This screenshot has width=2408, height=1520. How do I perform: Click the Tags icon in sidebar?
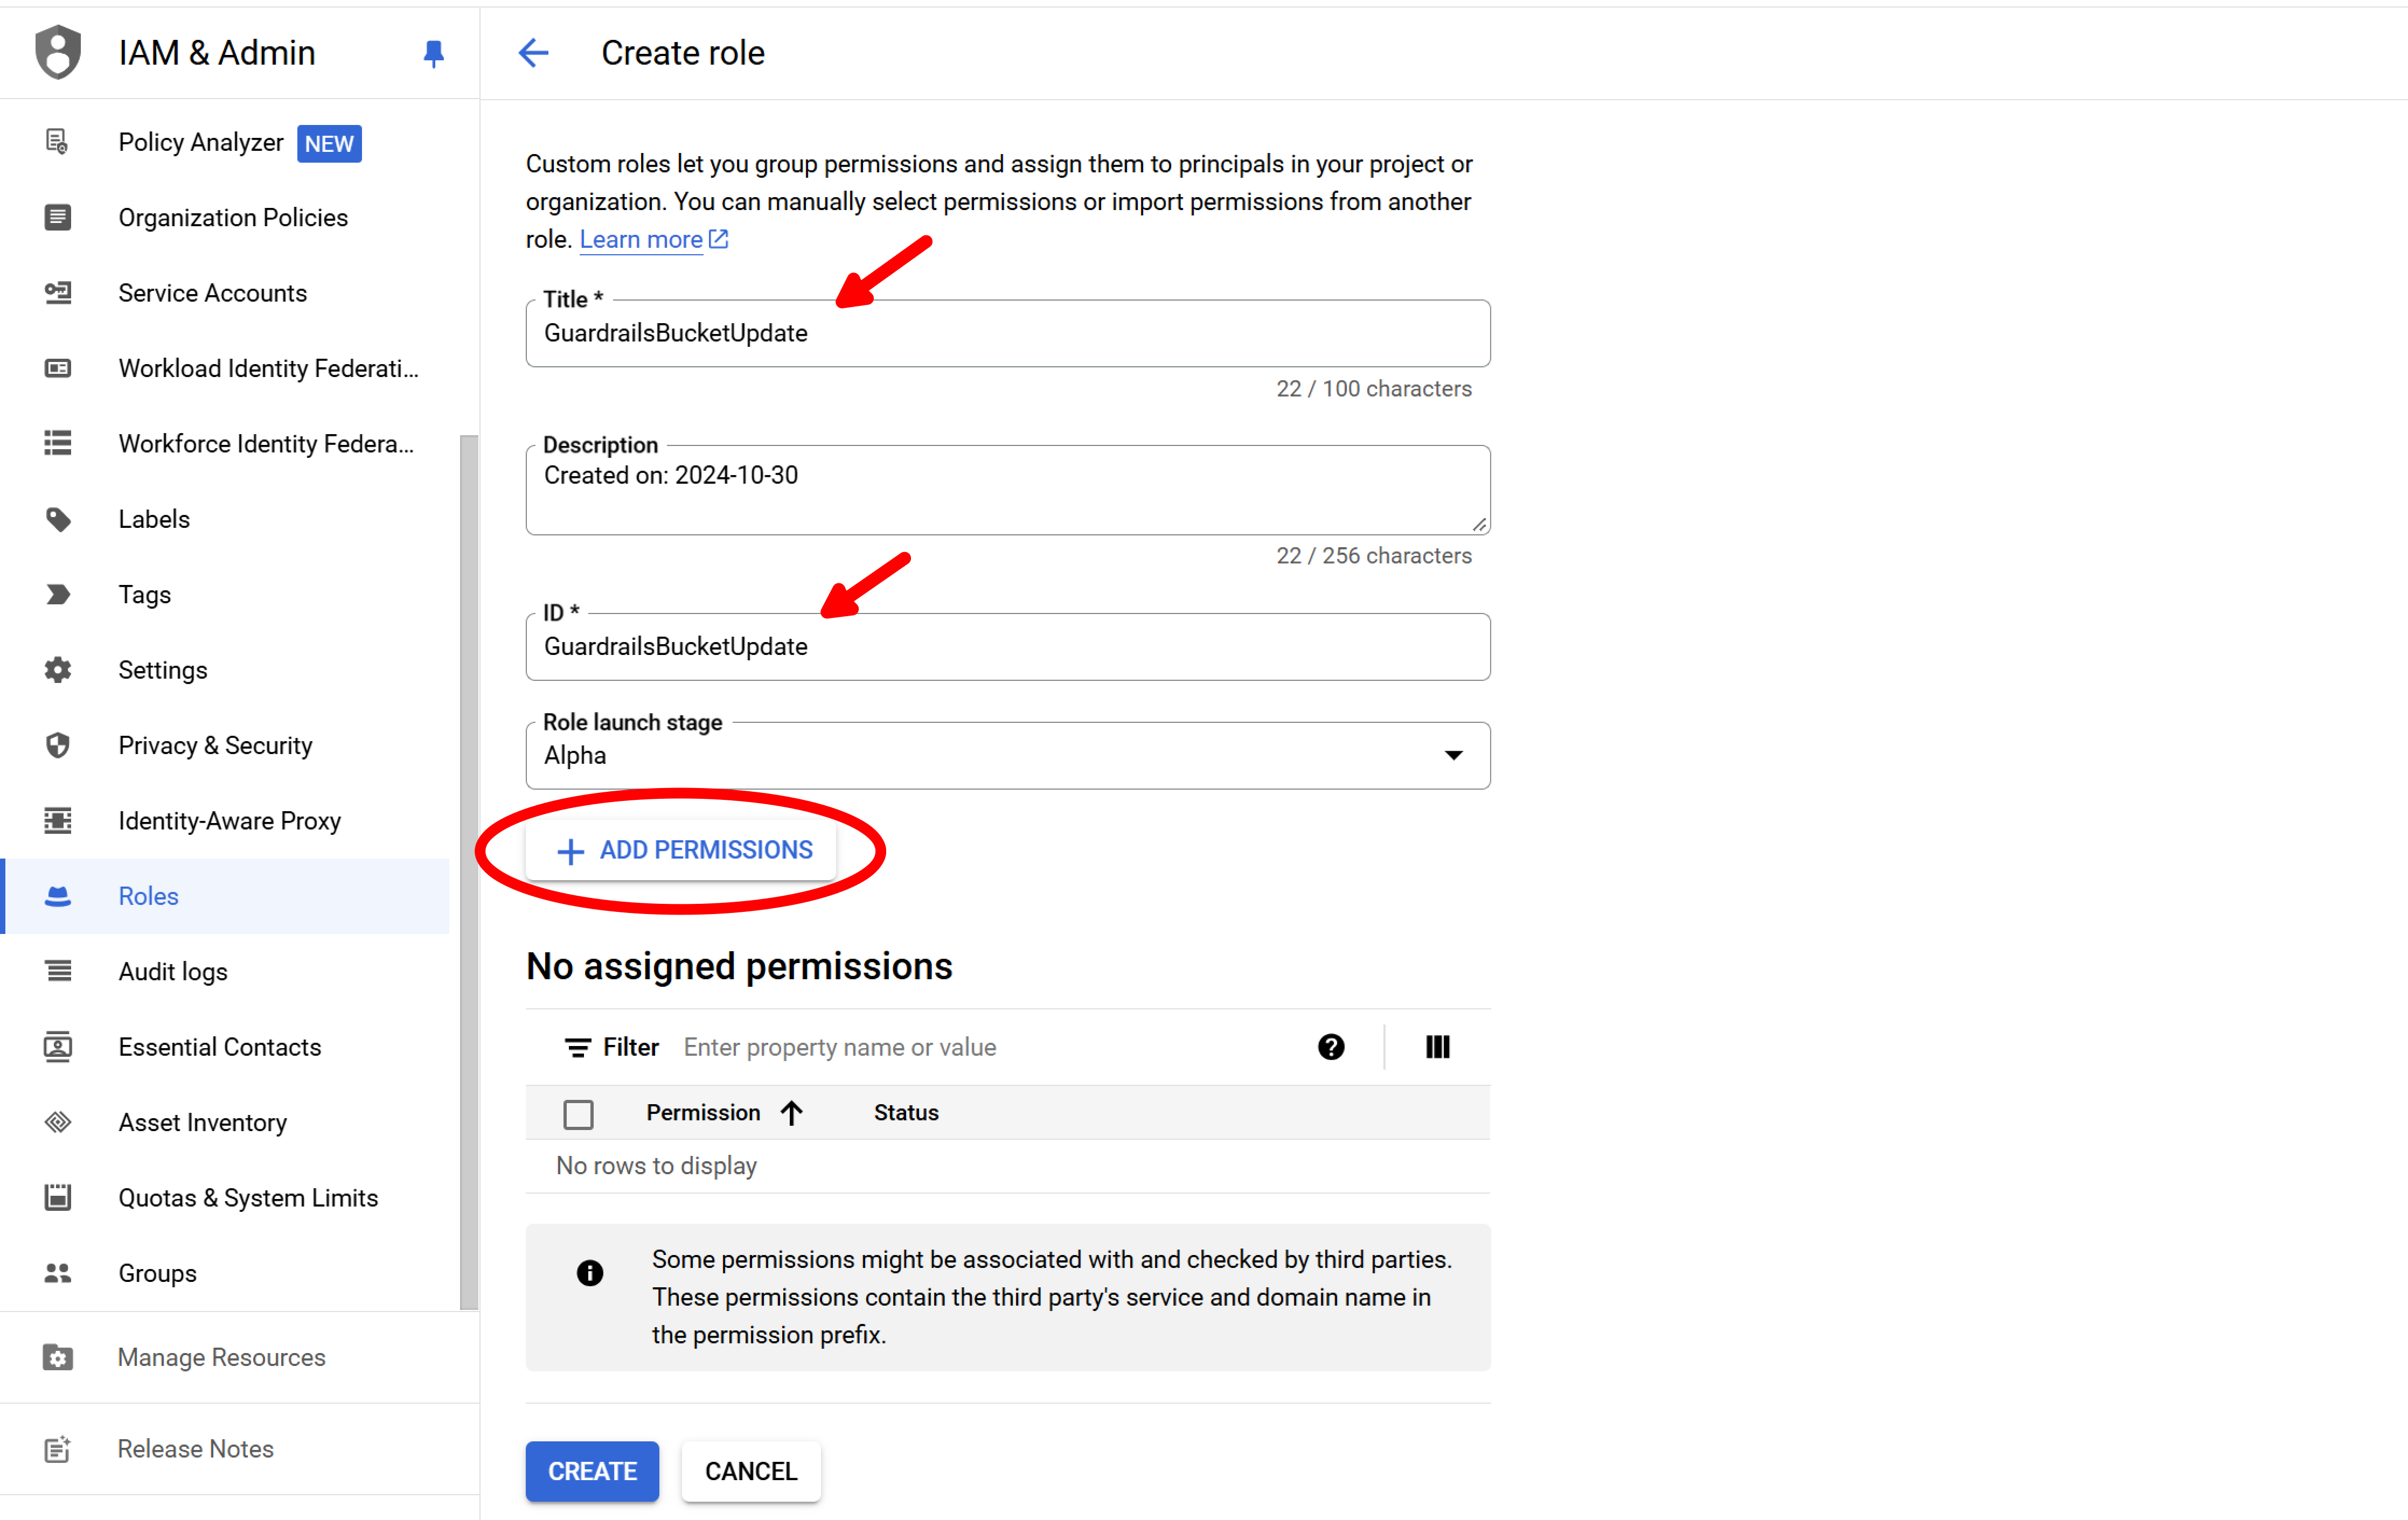click(x=58, y=595)
